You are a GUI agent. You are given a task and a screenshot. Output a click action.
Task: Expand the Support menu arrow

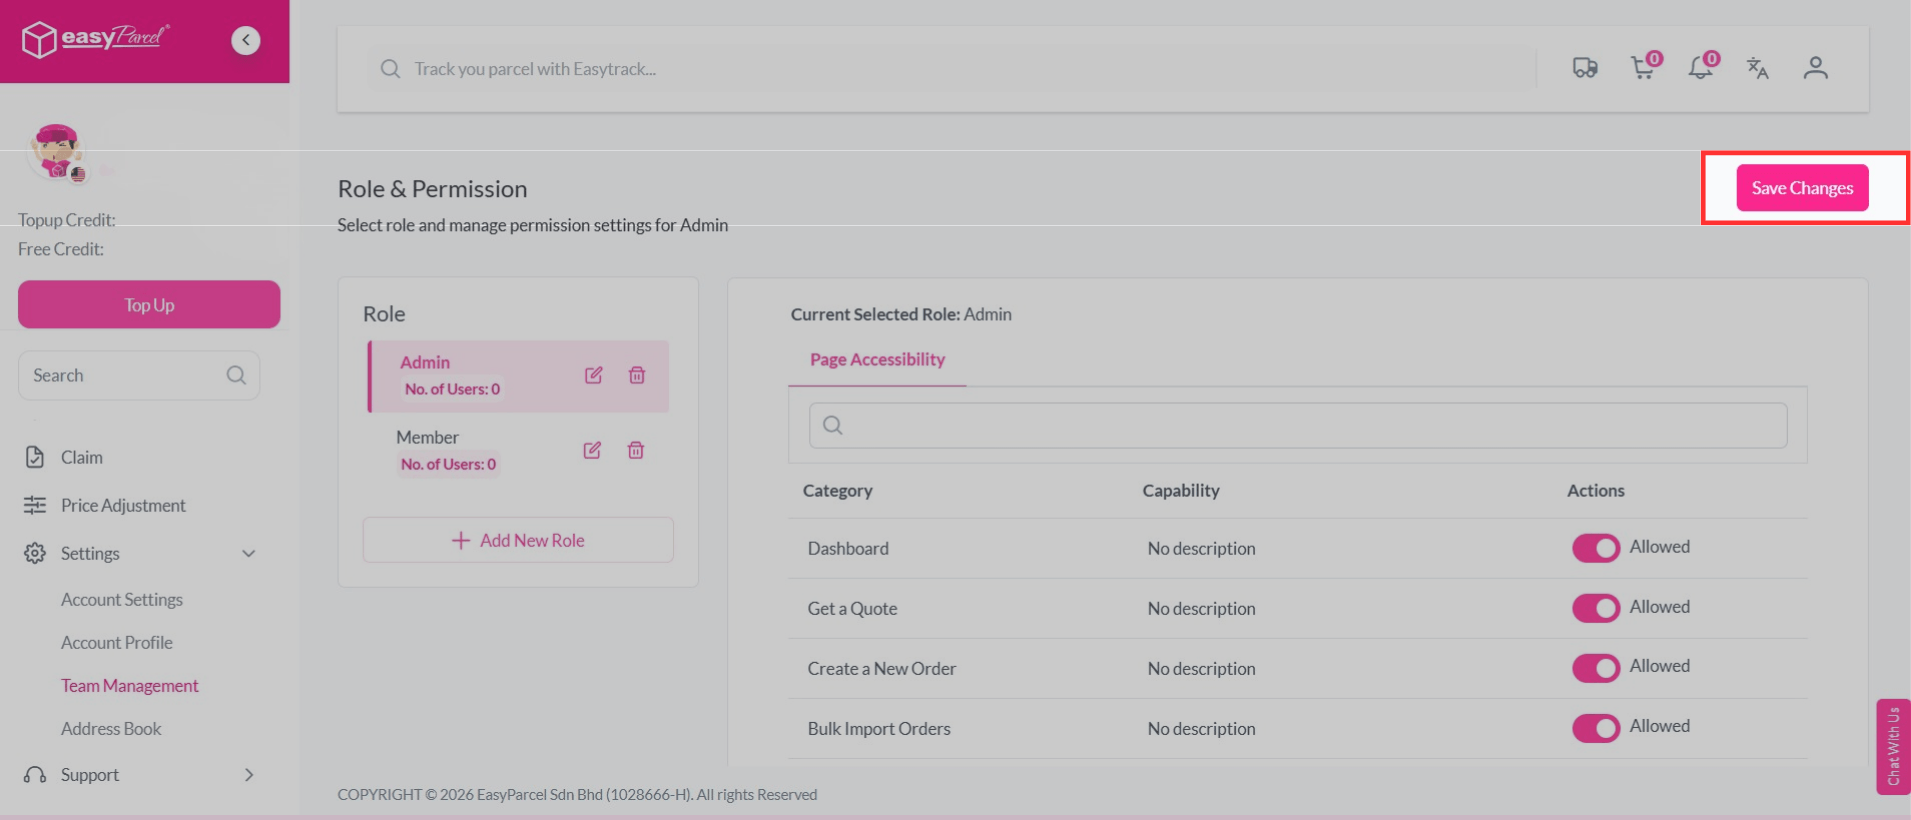(x=249, y=775)
